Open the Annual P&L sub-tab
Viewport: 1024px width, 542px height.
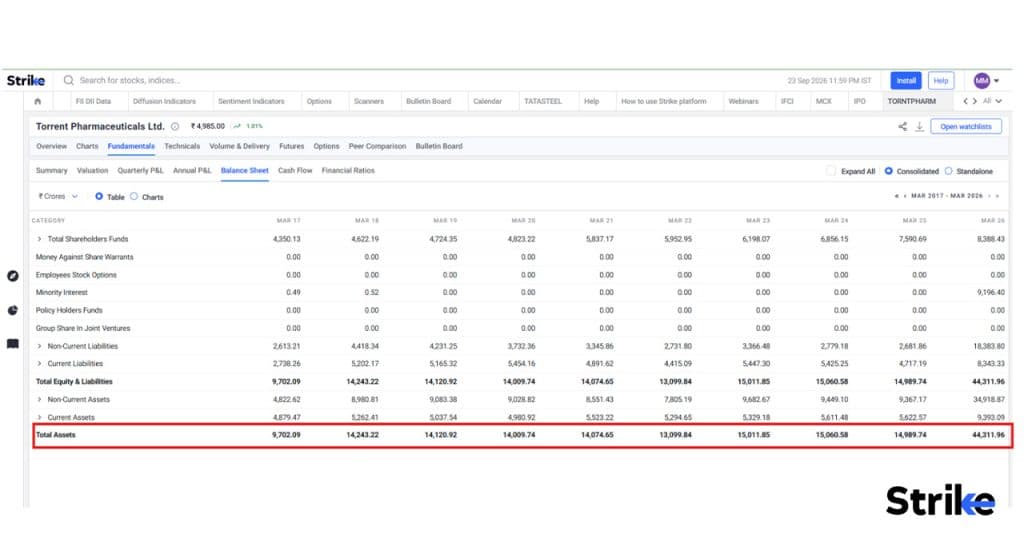pyautogui.click(x=192, y=170)
